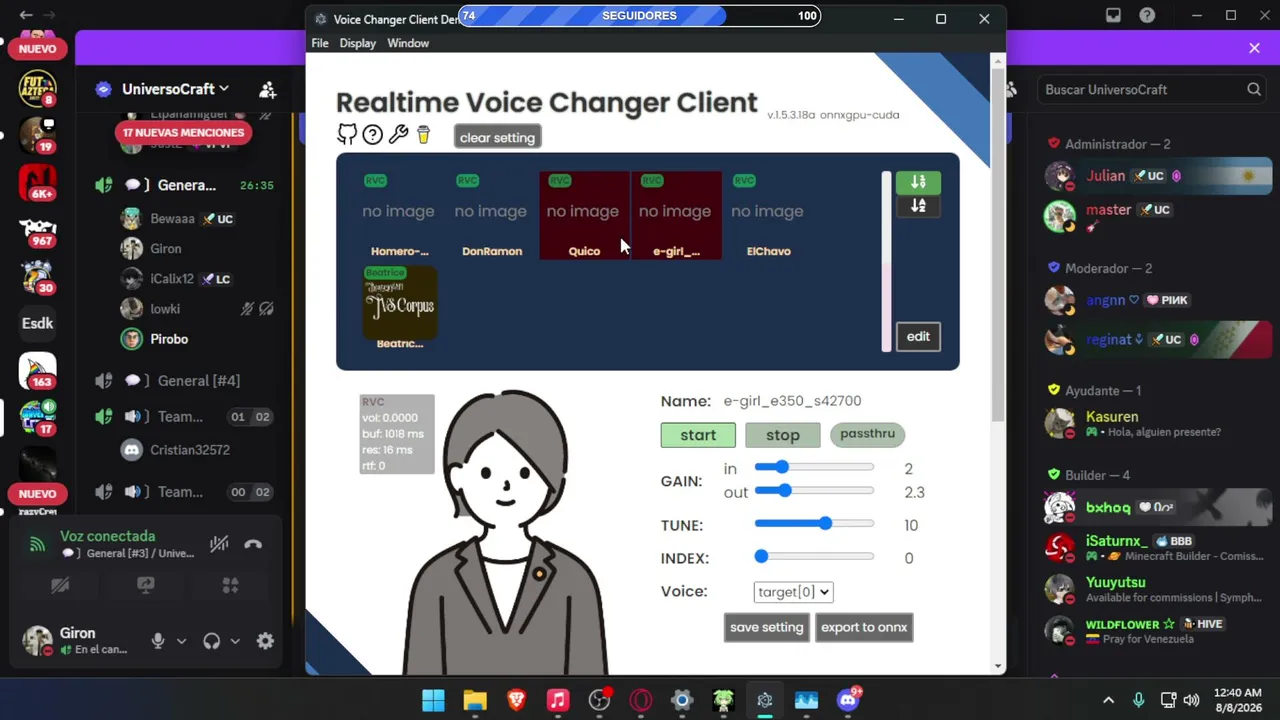Viewport: 1280px width, 720px height.
Task: Open the help question-mark icon
Action: pyautogui.click(x=372, y=134)
